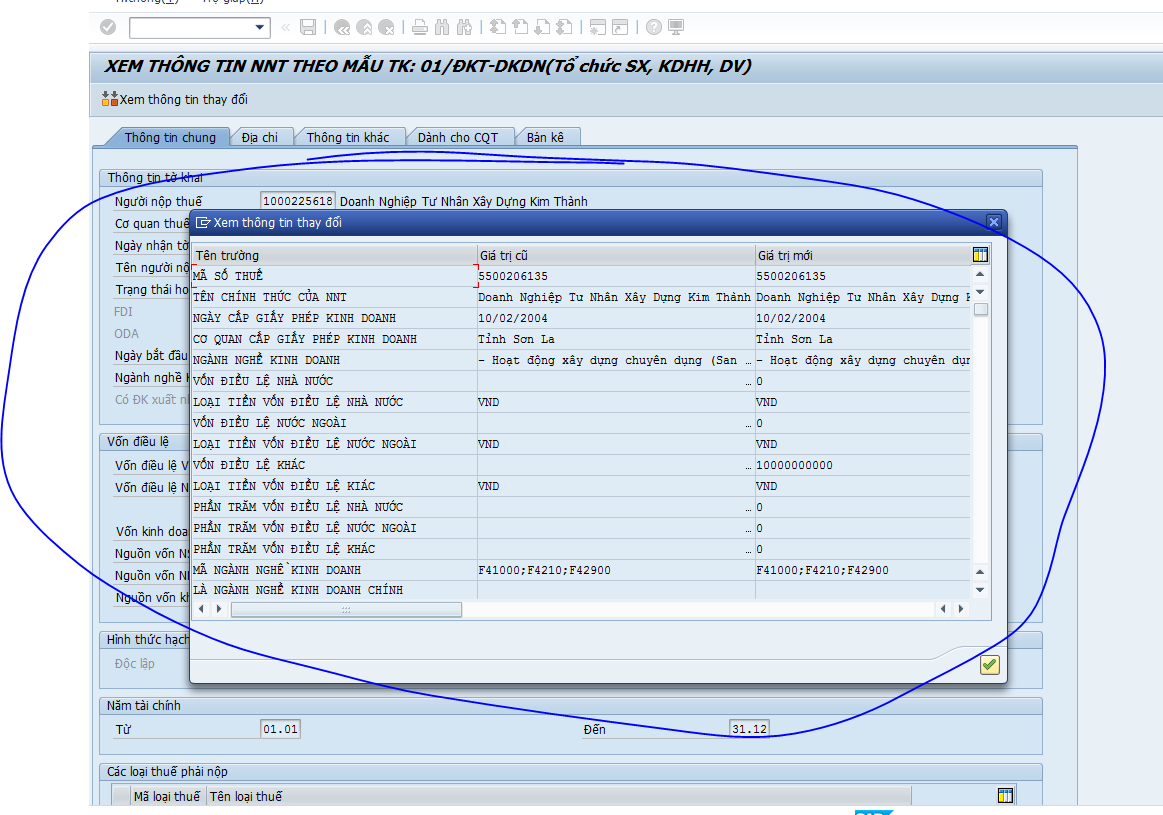The height and width of the screenshot is (815, 1163).
Task: Select 'Giá trị cũ' column header
Action: pyautogui.click(x=616, y=255)
